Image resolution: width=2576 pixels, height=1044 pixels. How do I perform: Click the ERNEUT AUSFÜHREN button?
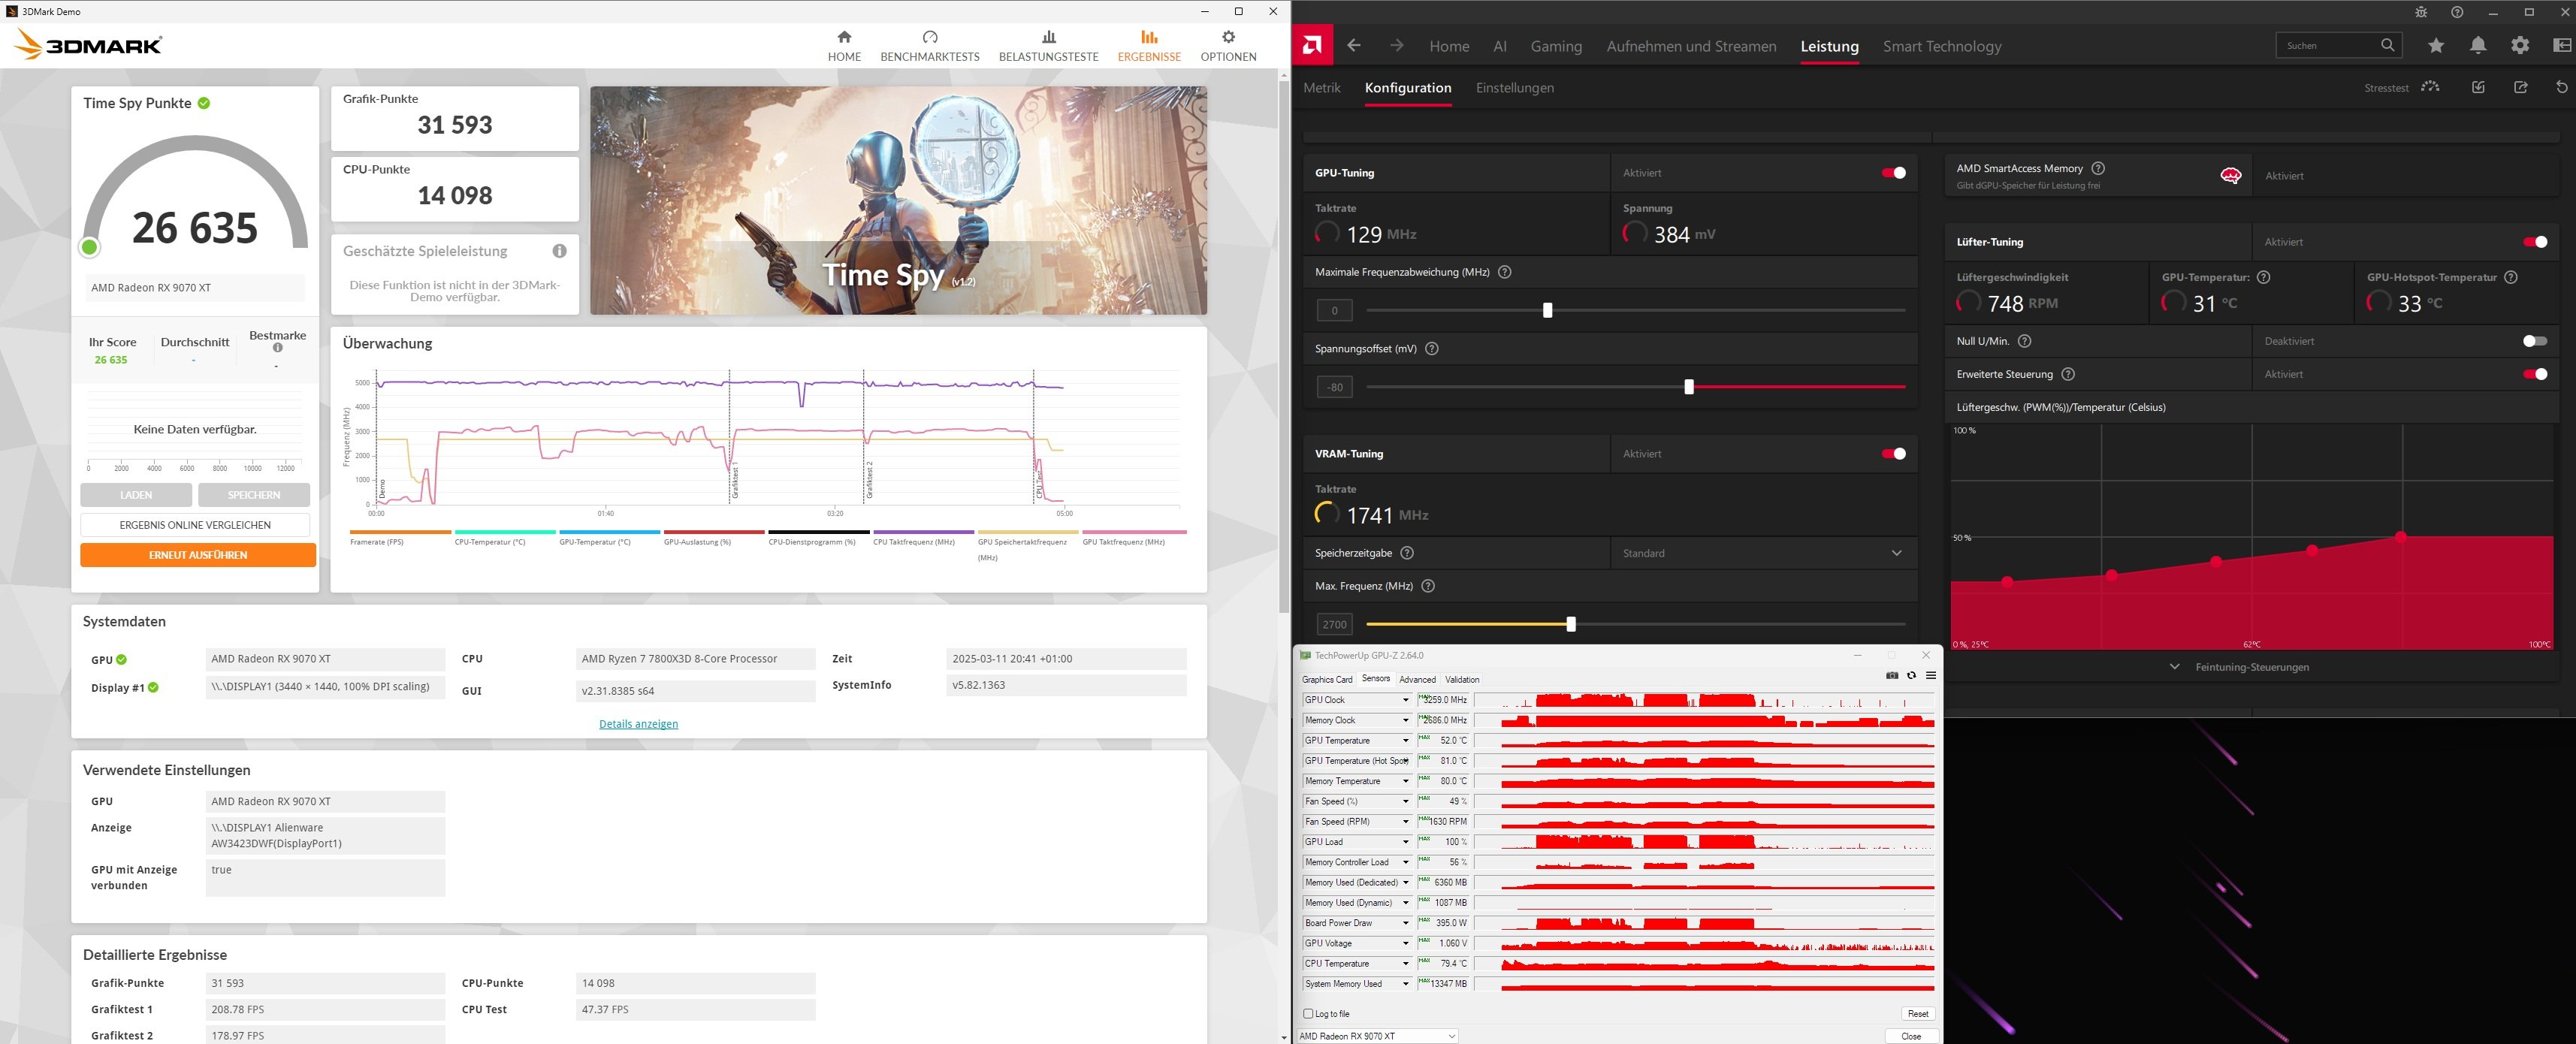click(198, 555)
